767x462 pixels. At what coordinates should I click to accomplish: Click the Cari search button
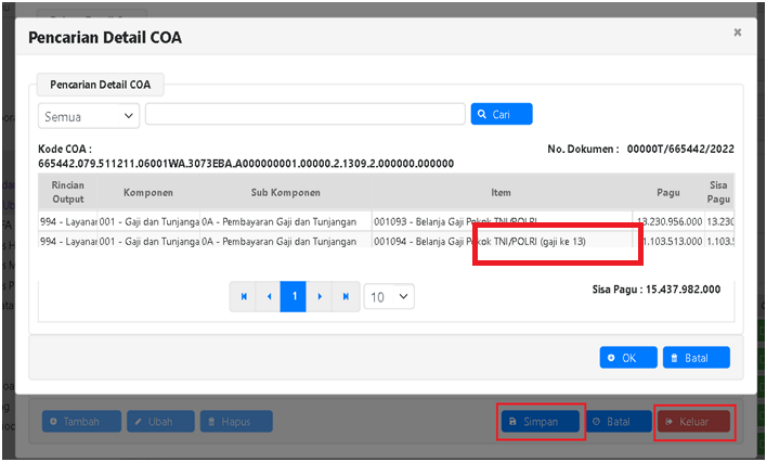[501, 115]
